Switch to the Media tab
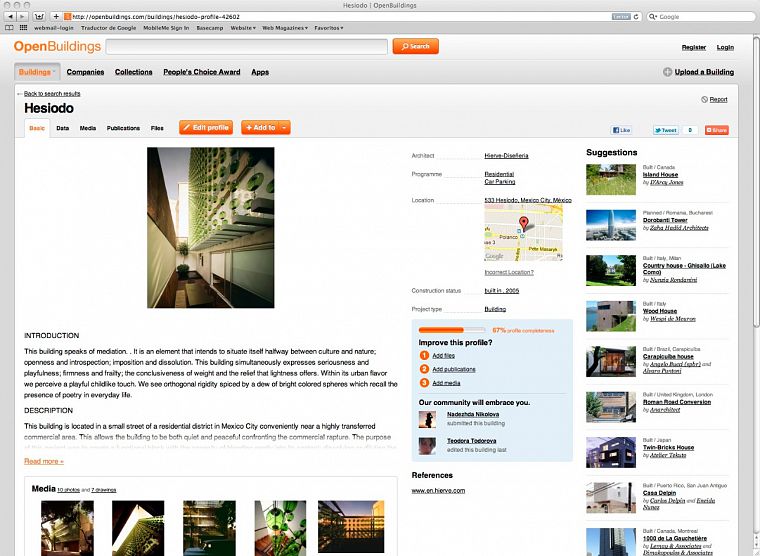The width and height of the screenshot is (760, 556). [88, 128]
